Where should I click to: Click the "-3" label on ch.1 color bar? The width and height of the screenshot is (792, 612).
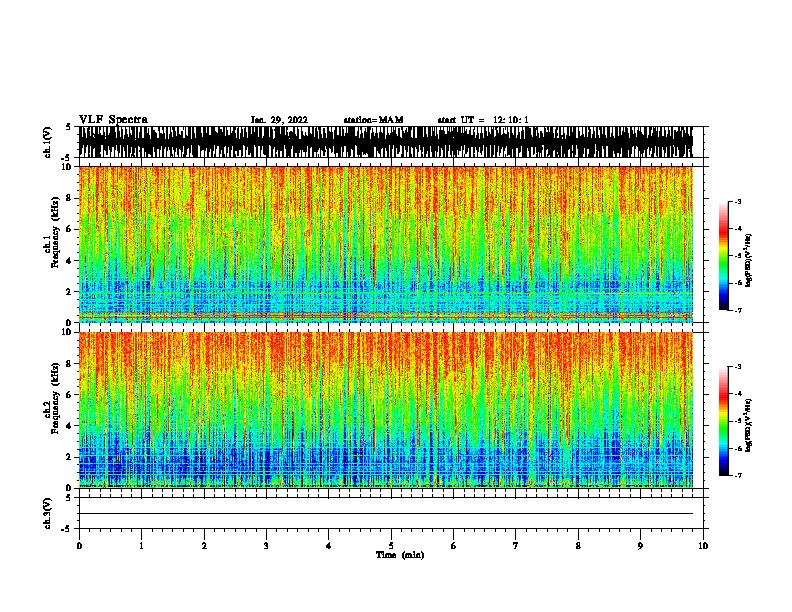tap(737, 201)
